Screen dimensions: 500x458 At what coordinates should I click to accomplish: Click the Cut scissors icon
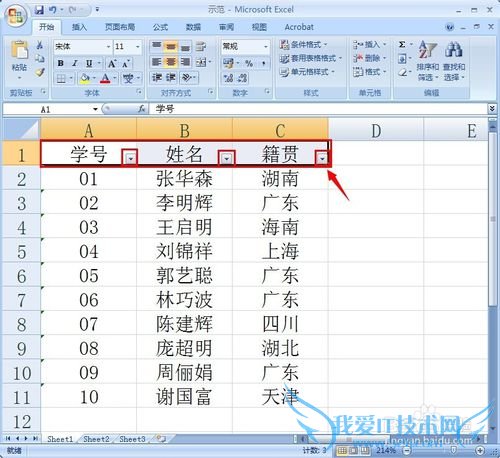click(x=40, y=45)
